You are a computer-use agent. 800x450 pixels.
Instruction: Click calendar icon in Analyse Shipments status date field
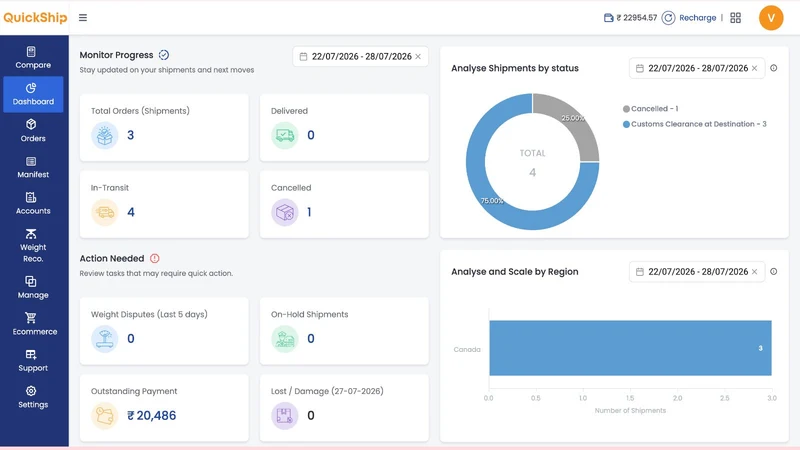pyautogui.click(x=640, y=68)
